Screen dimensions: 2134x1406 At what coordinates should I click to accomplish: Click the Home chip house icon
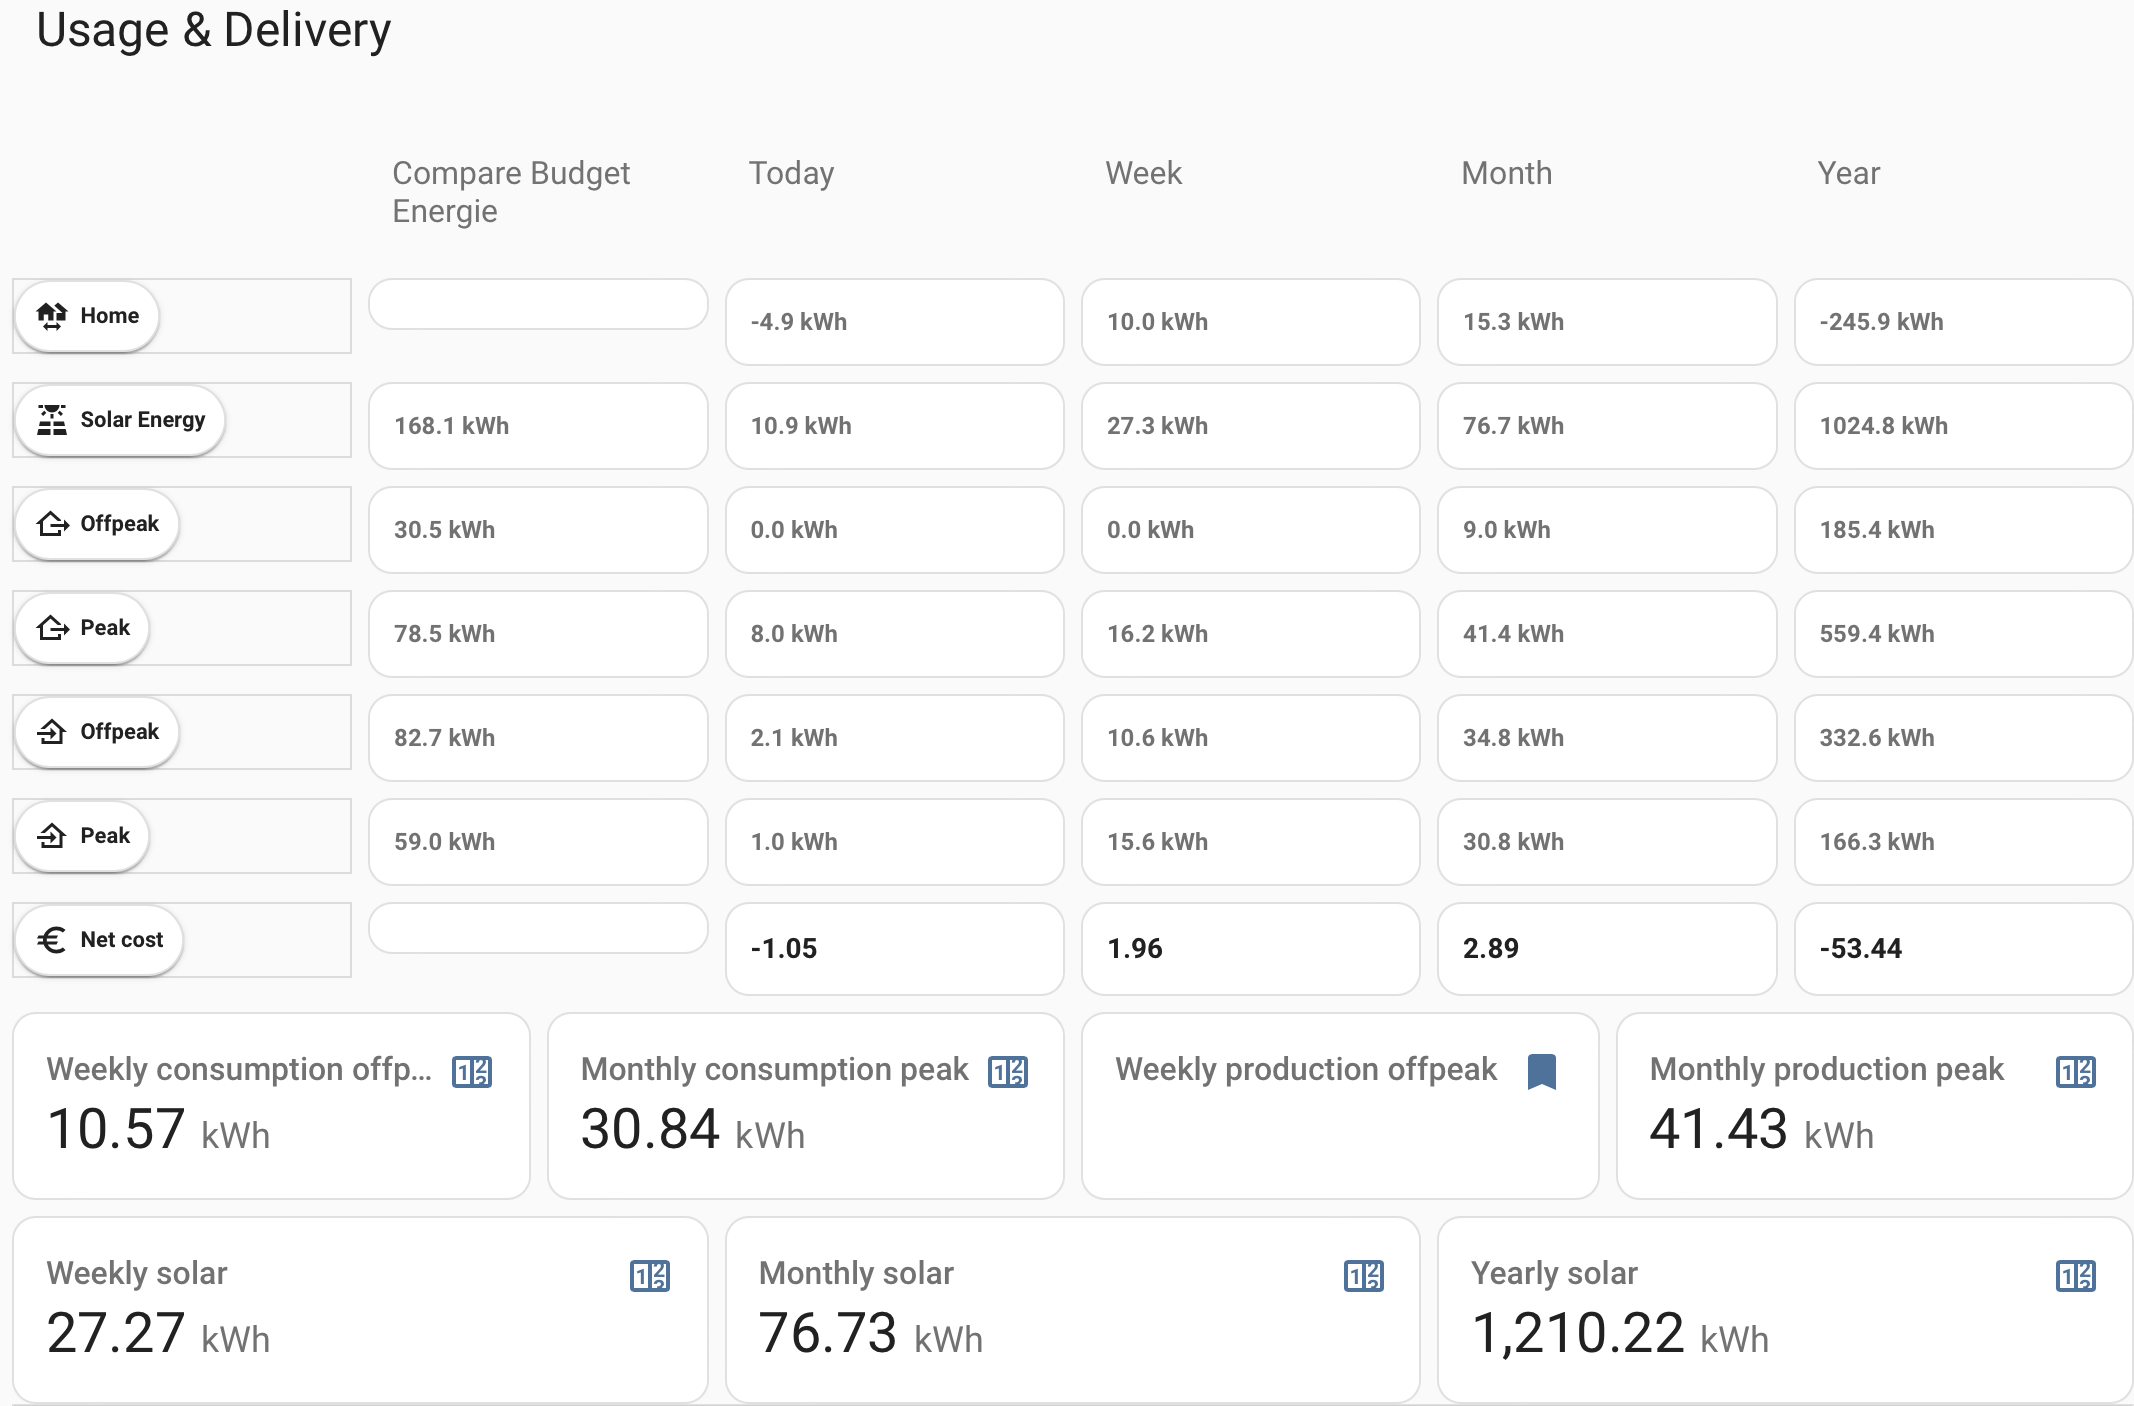[x=52, y=316]
